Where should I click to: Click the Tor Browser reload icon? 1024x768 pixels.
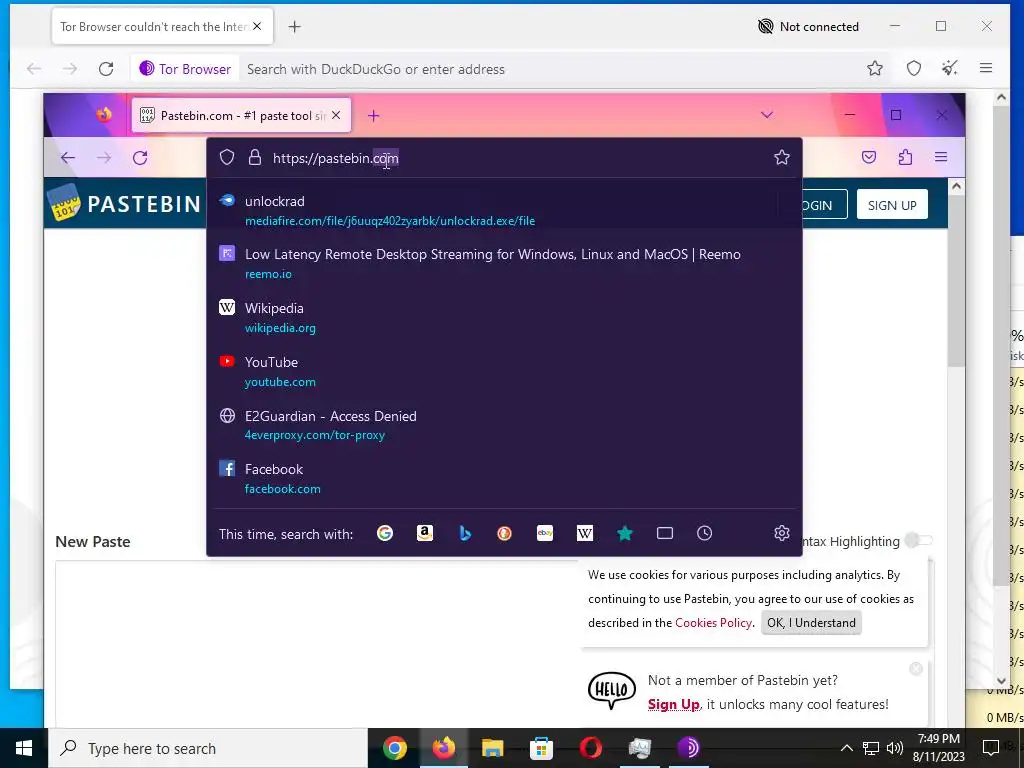(x=106, y=69)
